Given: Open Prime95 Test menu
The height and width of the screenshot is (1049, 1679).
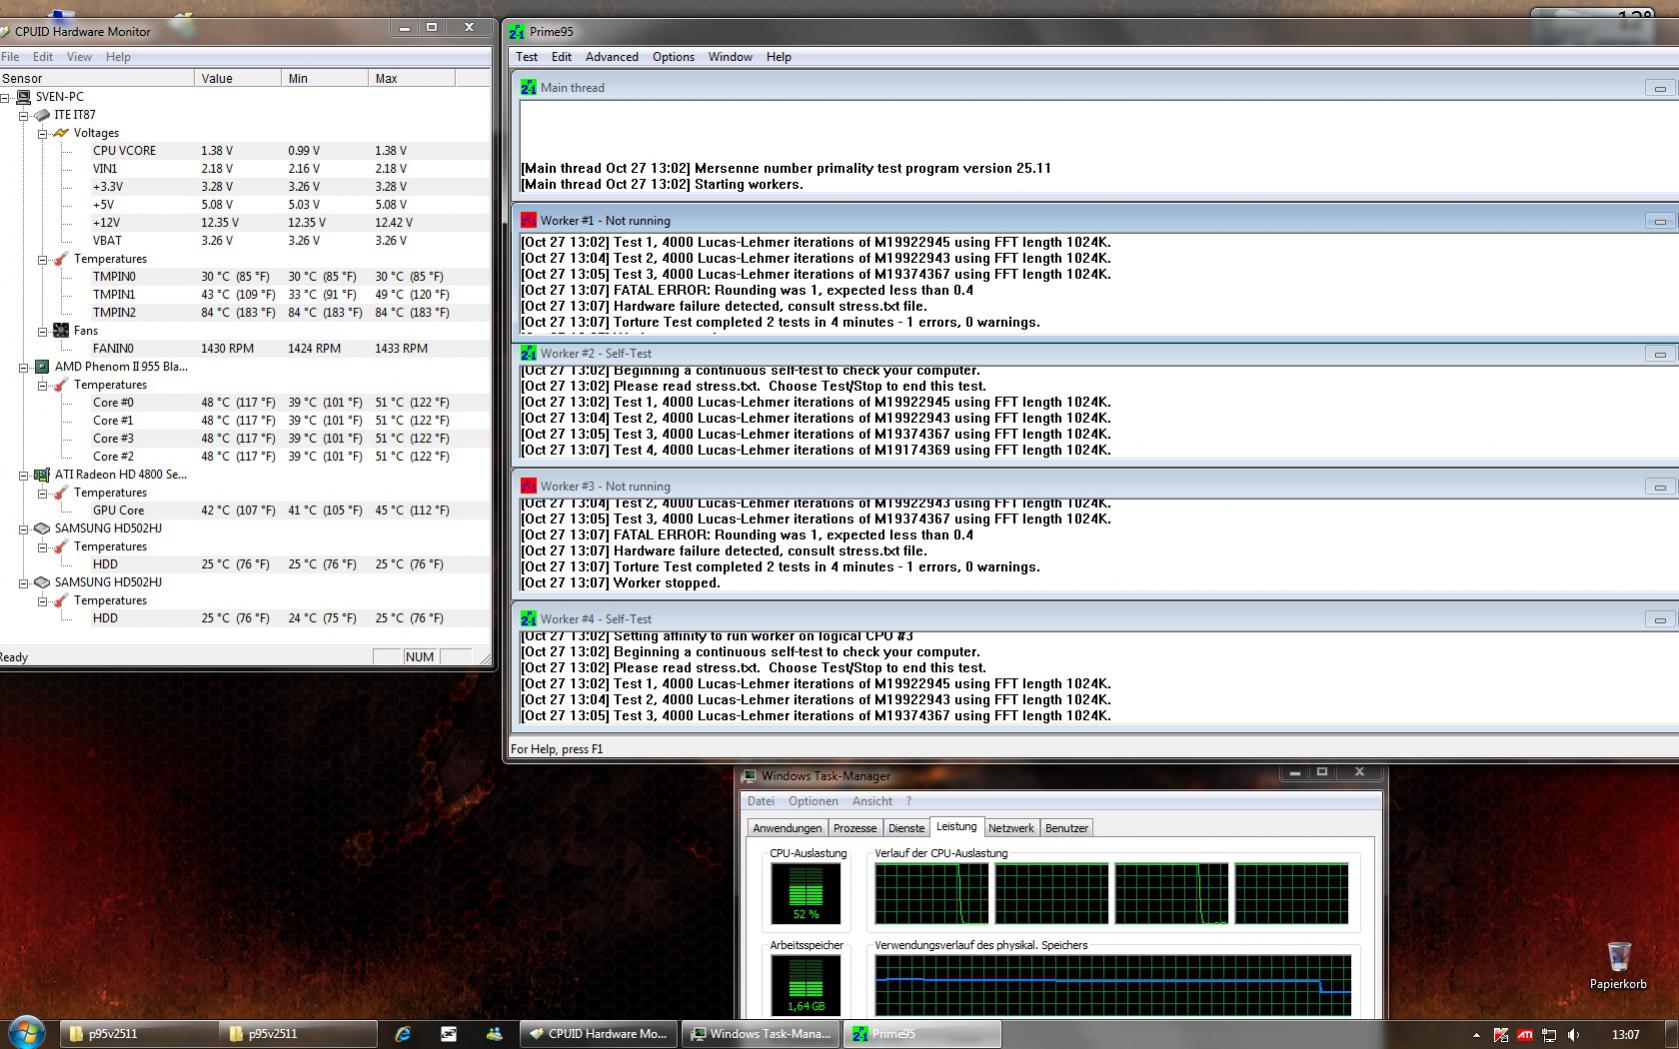Looking at the screenshot, I should pos(527,57).
